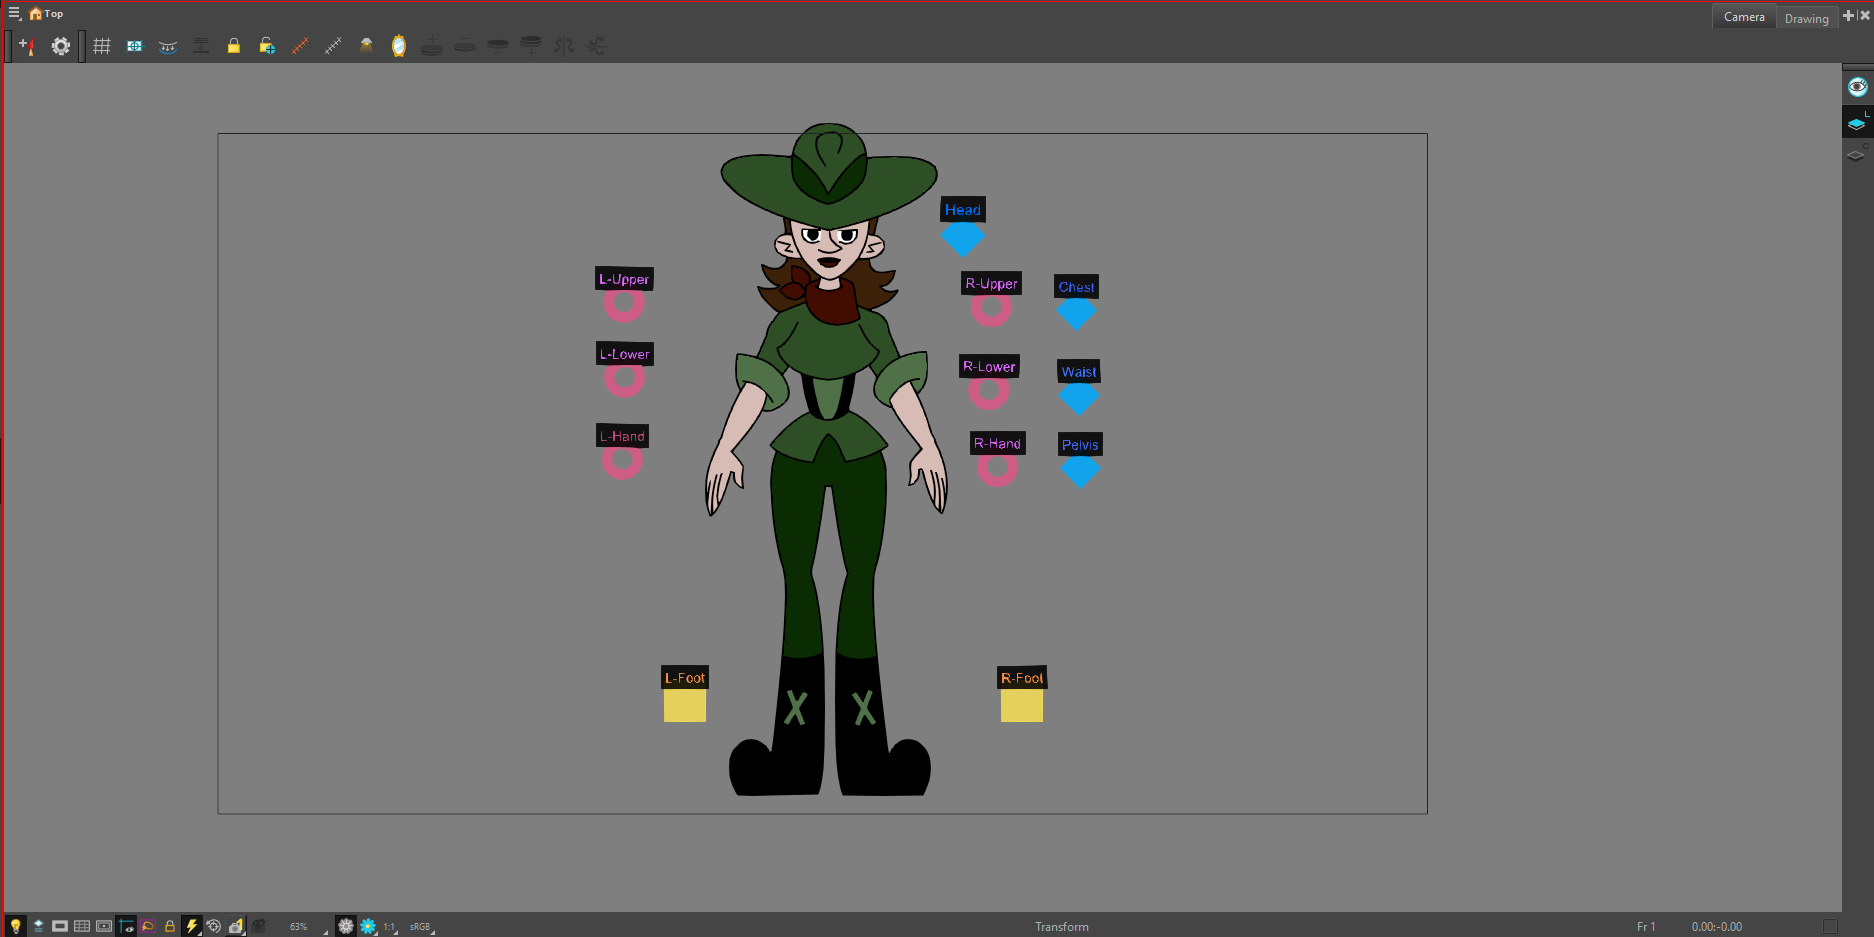
Task: Select the grey flower OpenGL view icon
Action: [346, 926]
